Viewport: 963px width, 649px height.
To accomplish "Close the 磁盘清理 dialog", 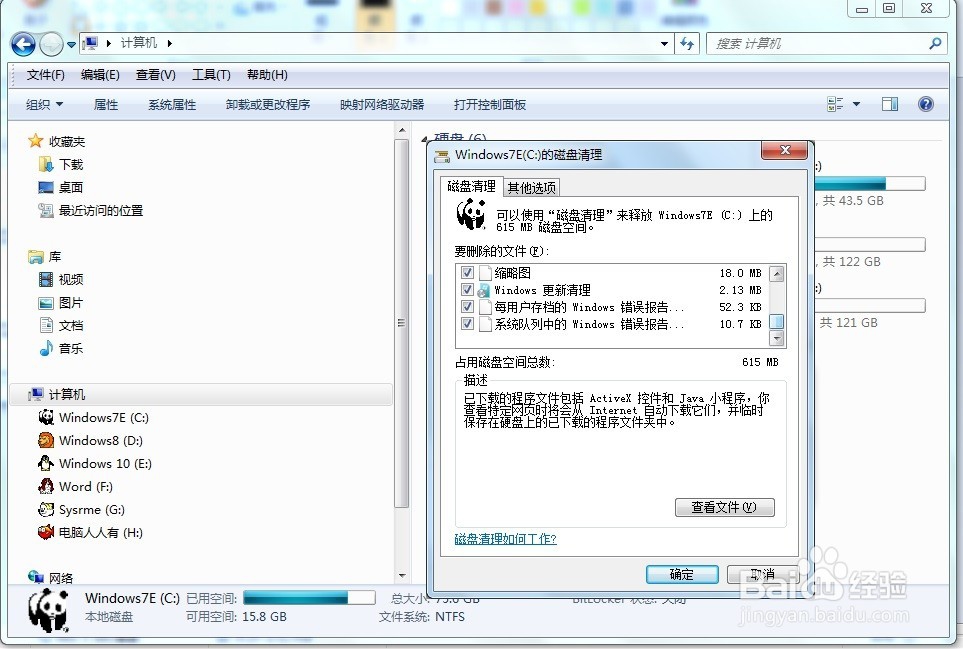I will (x=784, y=150).
